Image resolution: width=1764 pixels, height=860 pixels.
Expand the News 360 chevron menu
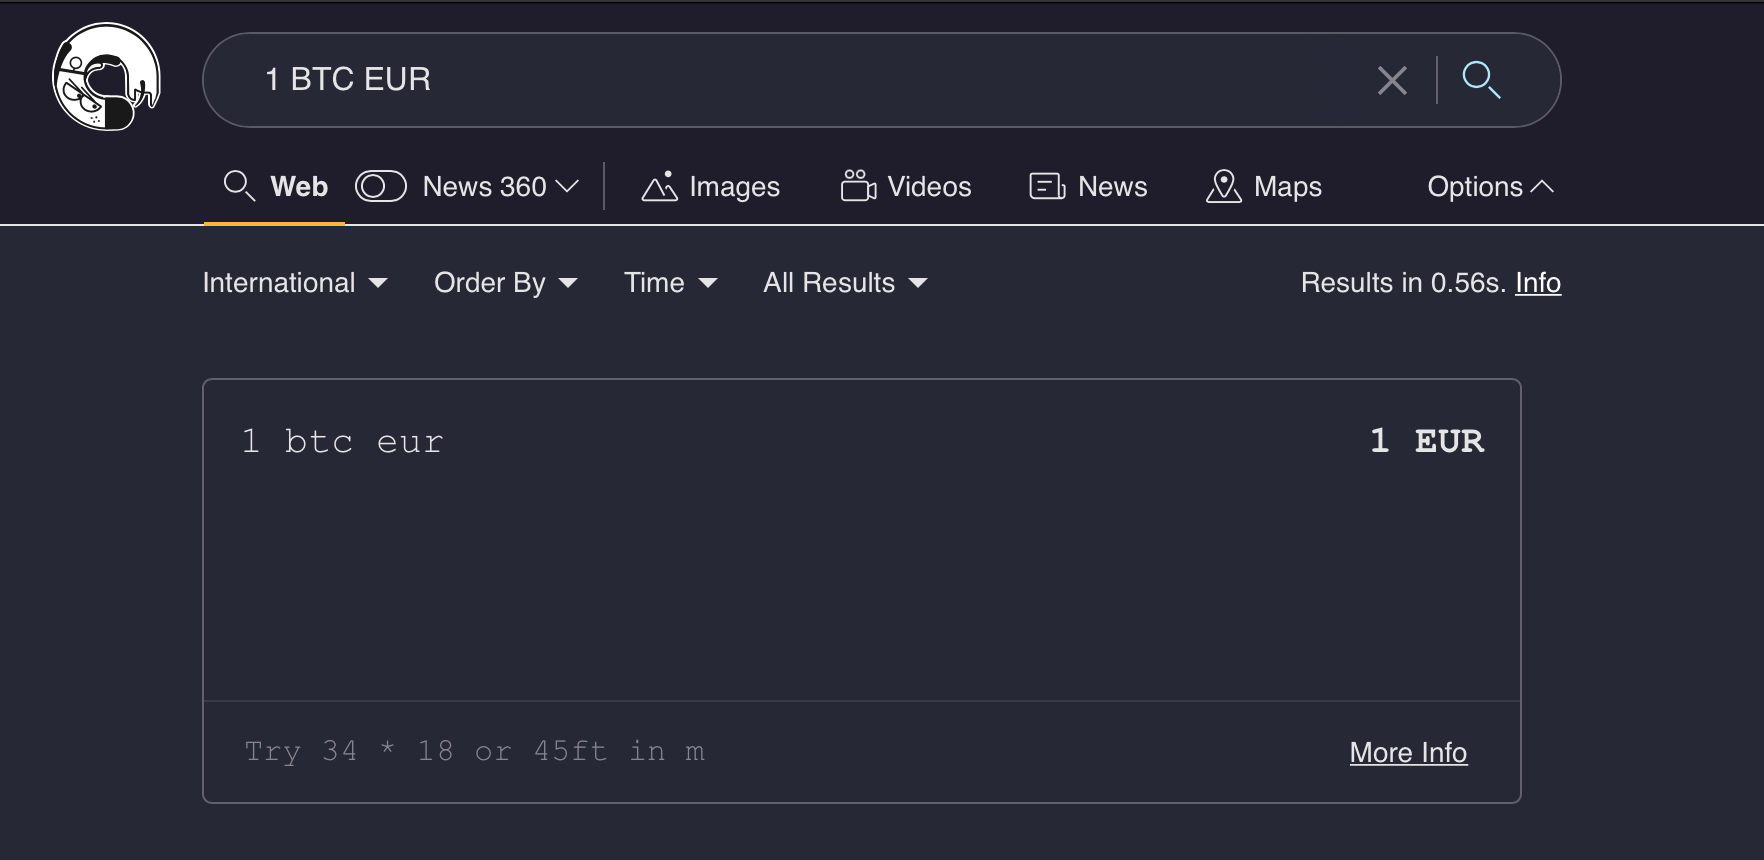567,187
